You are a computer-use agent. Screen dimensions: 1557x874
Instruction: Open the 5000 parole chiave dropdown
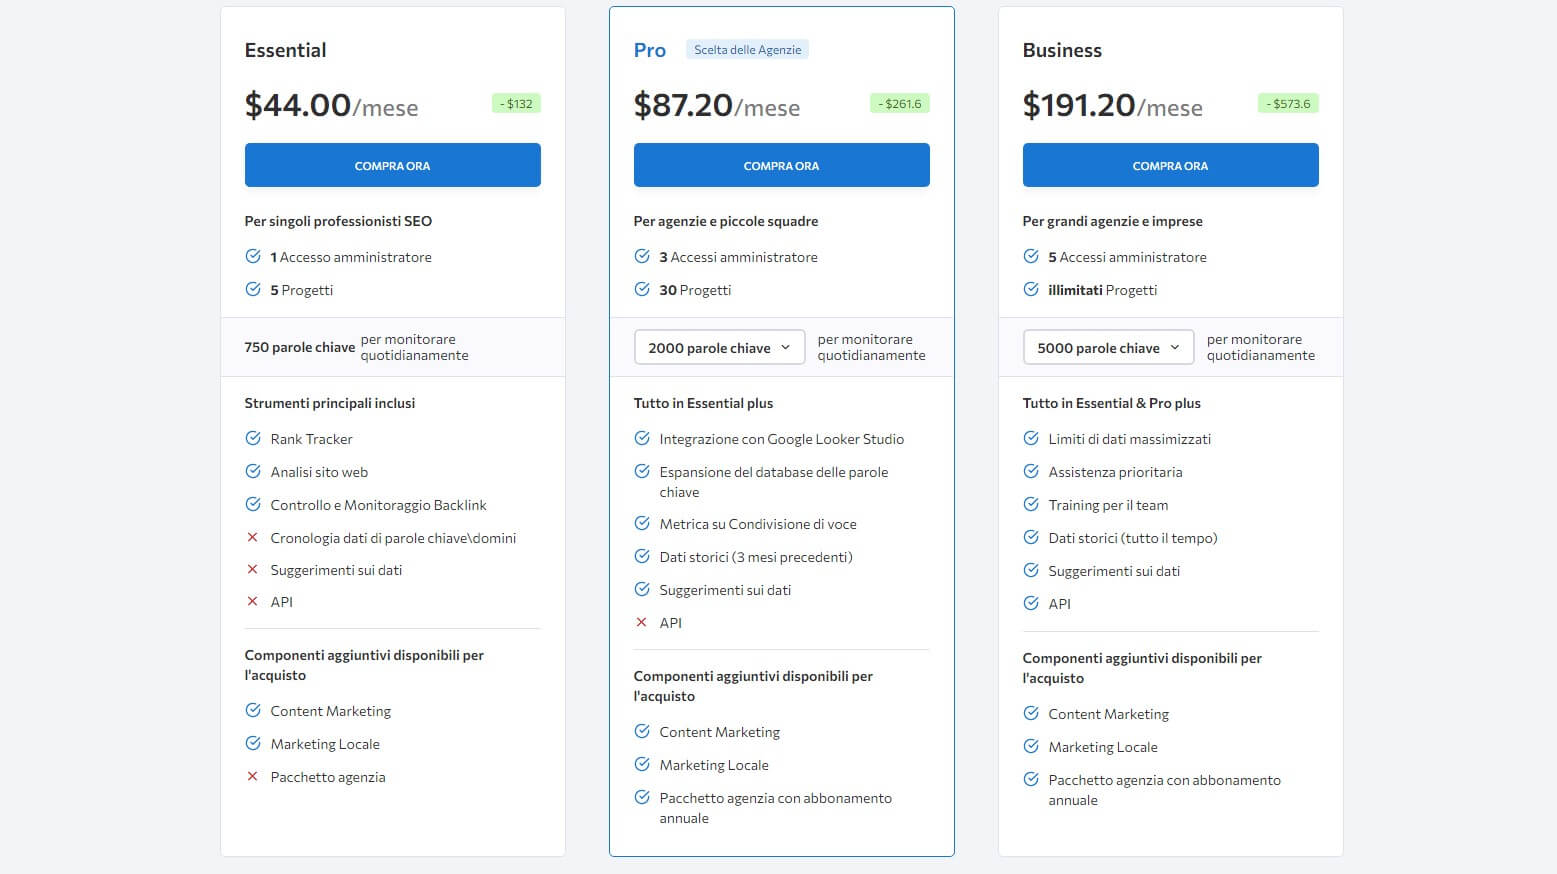click(x=1108, y=347)
